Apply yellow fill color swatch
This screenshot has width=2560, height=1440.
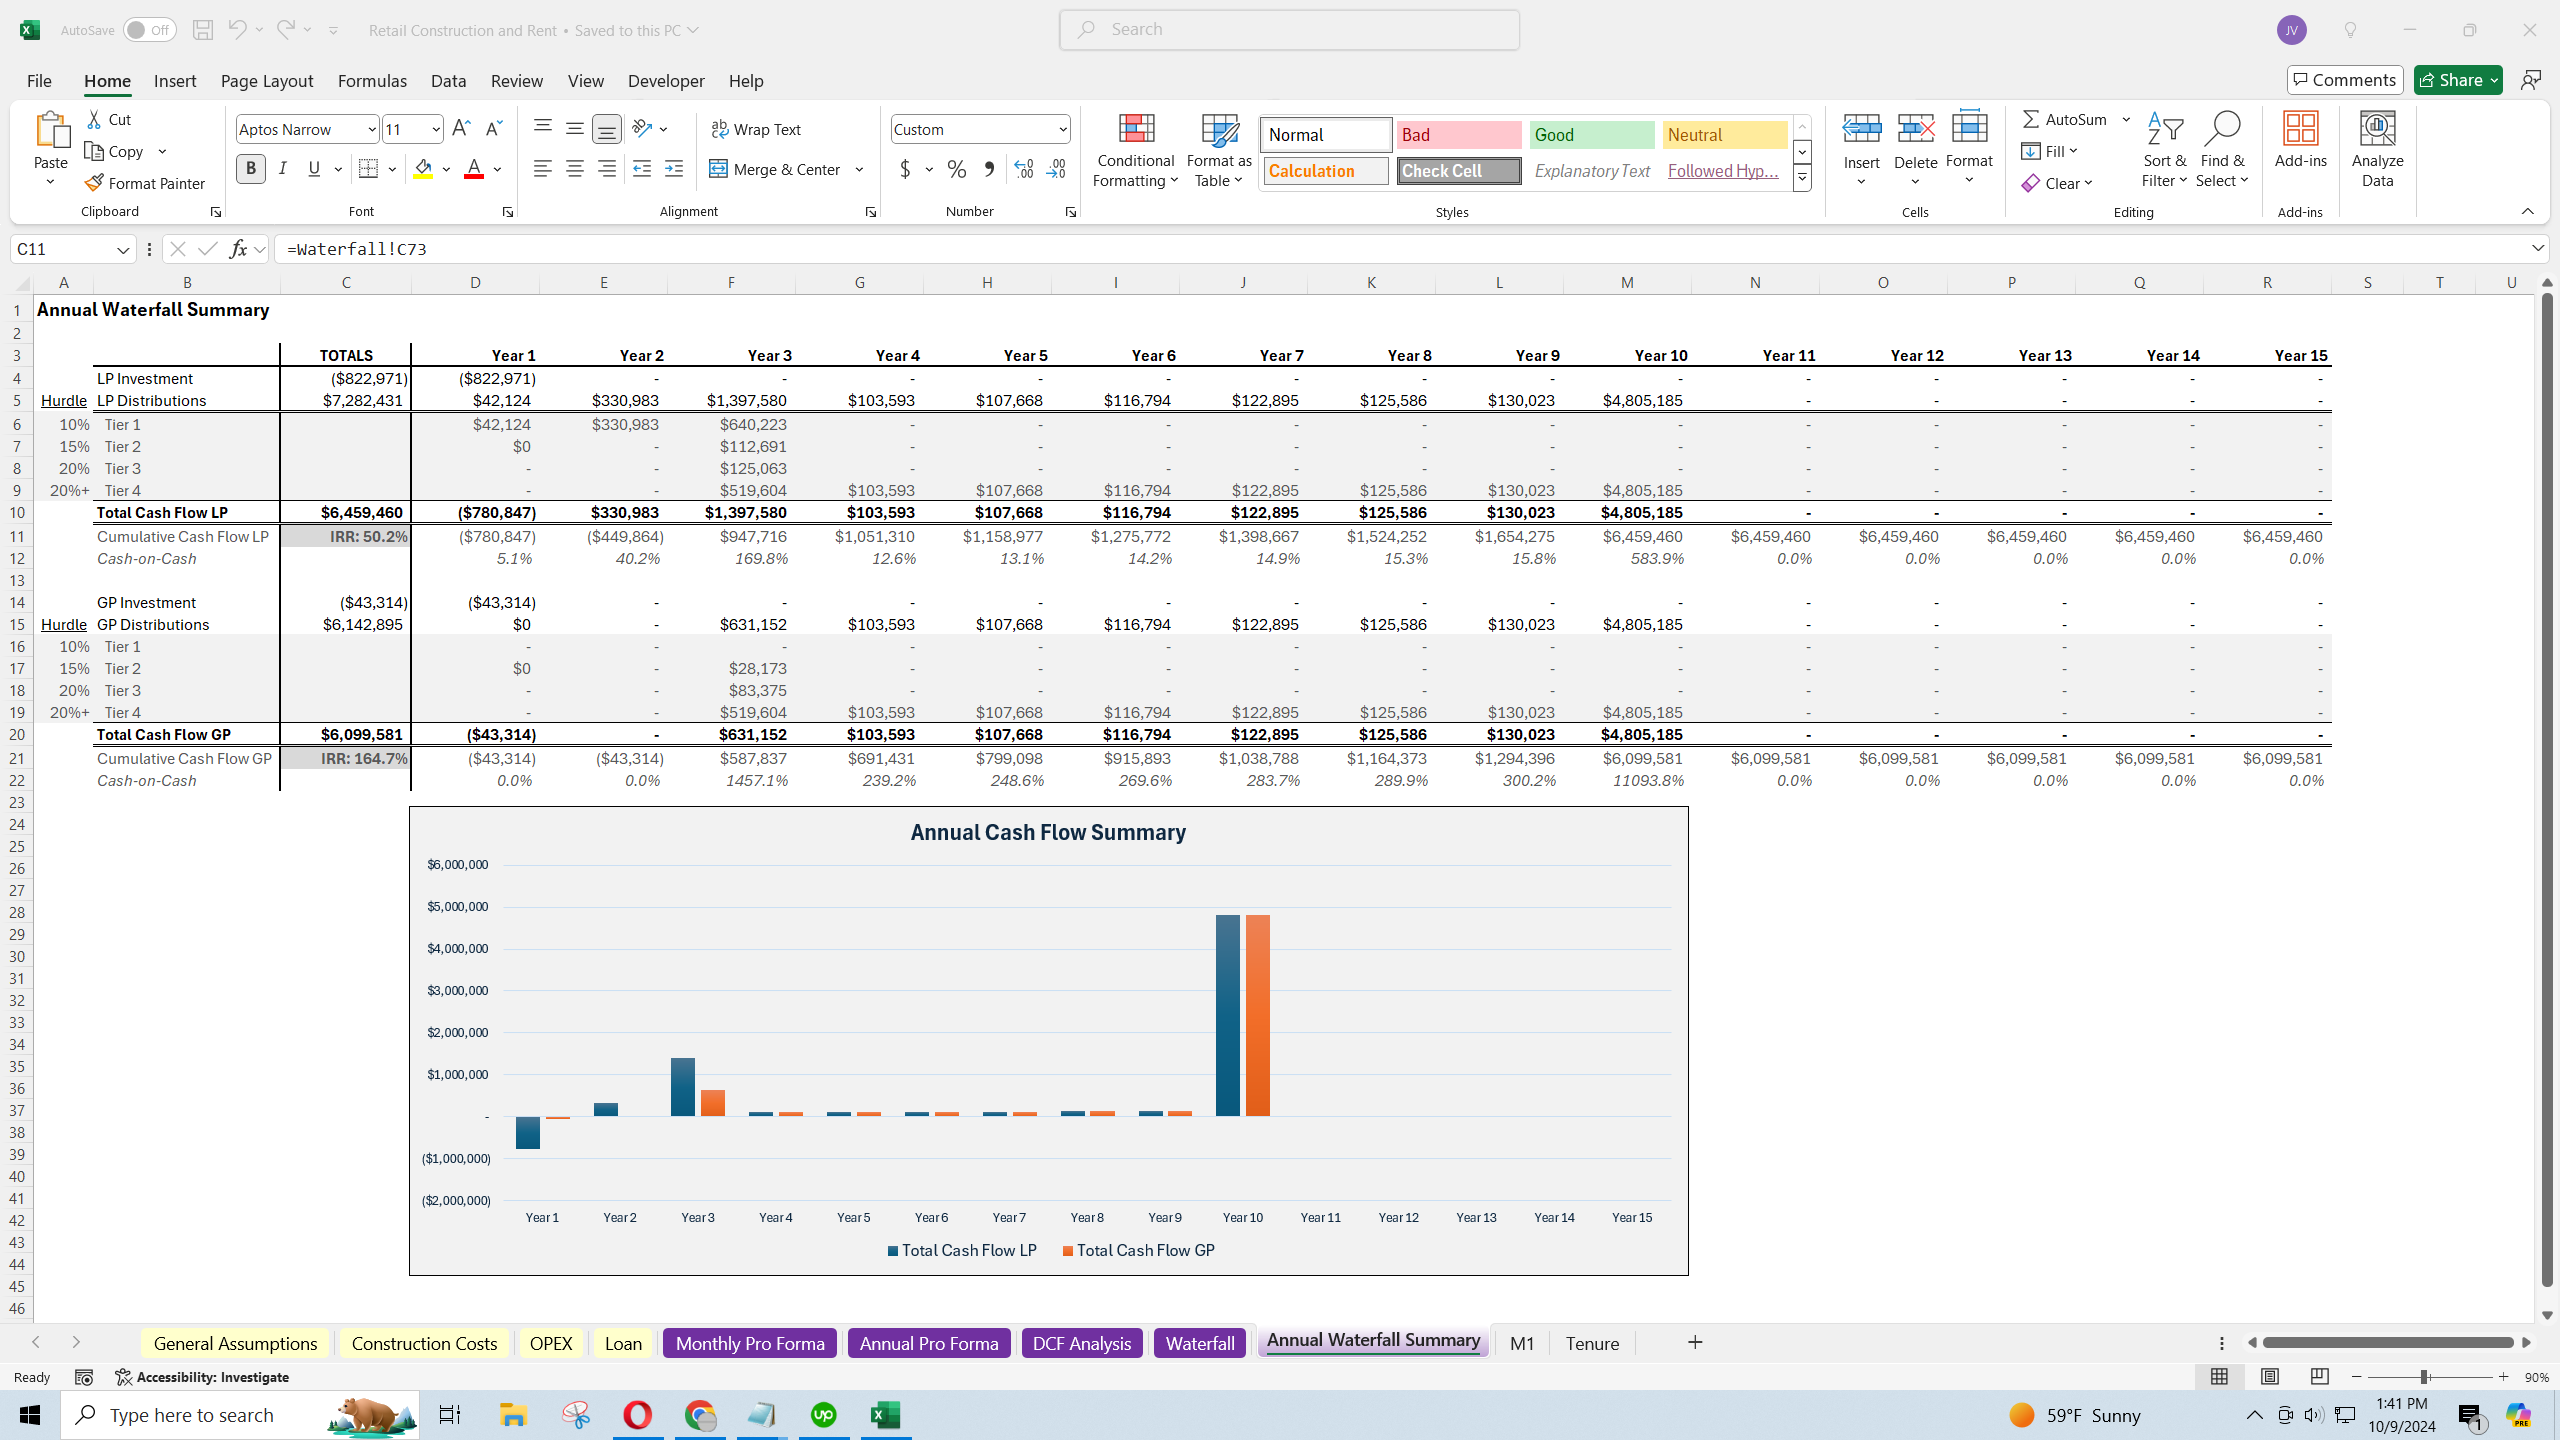pos(423,169)
